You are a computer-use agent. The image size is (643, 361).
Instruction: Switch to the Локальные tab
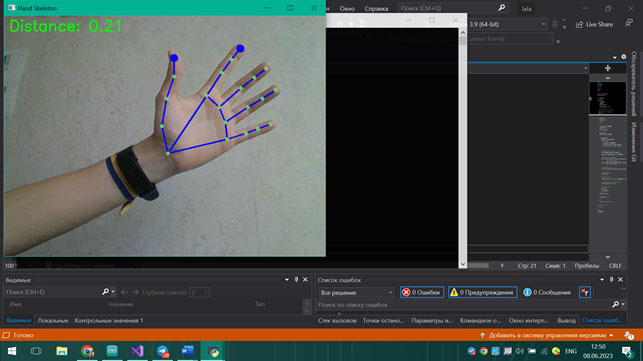click(x=53, y=320)
